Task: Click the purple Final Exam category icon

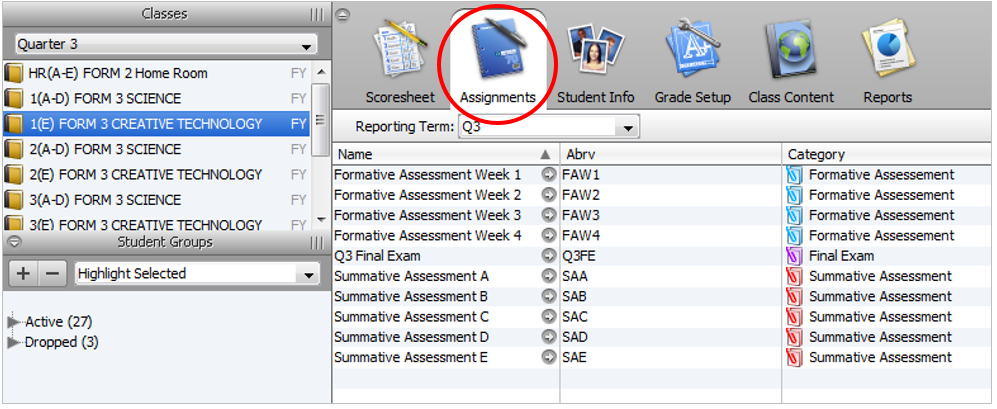Action: tap(795, 256)
